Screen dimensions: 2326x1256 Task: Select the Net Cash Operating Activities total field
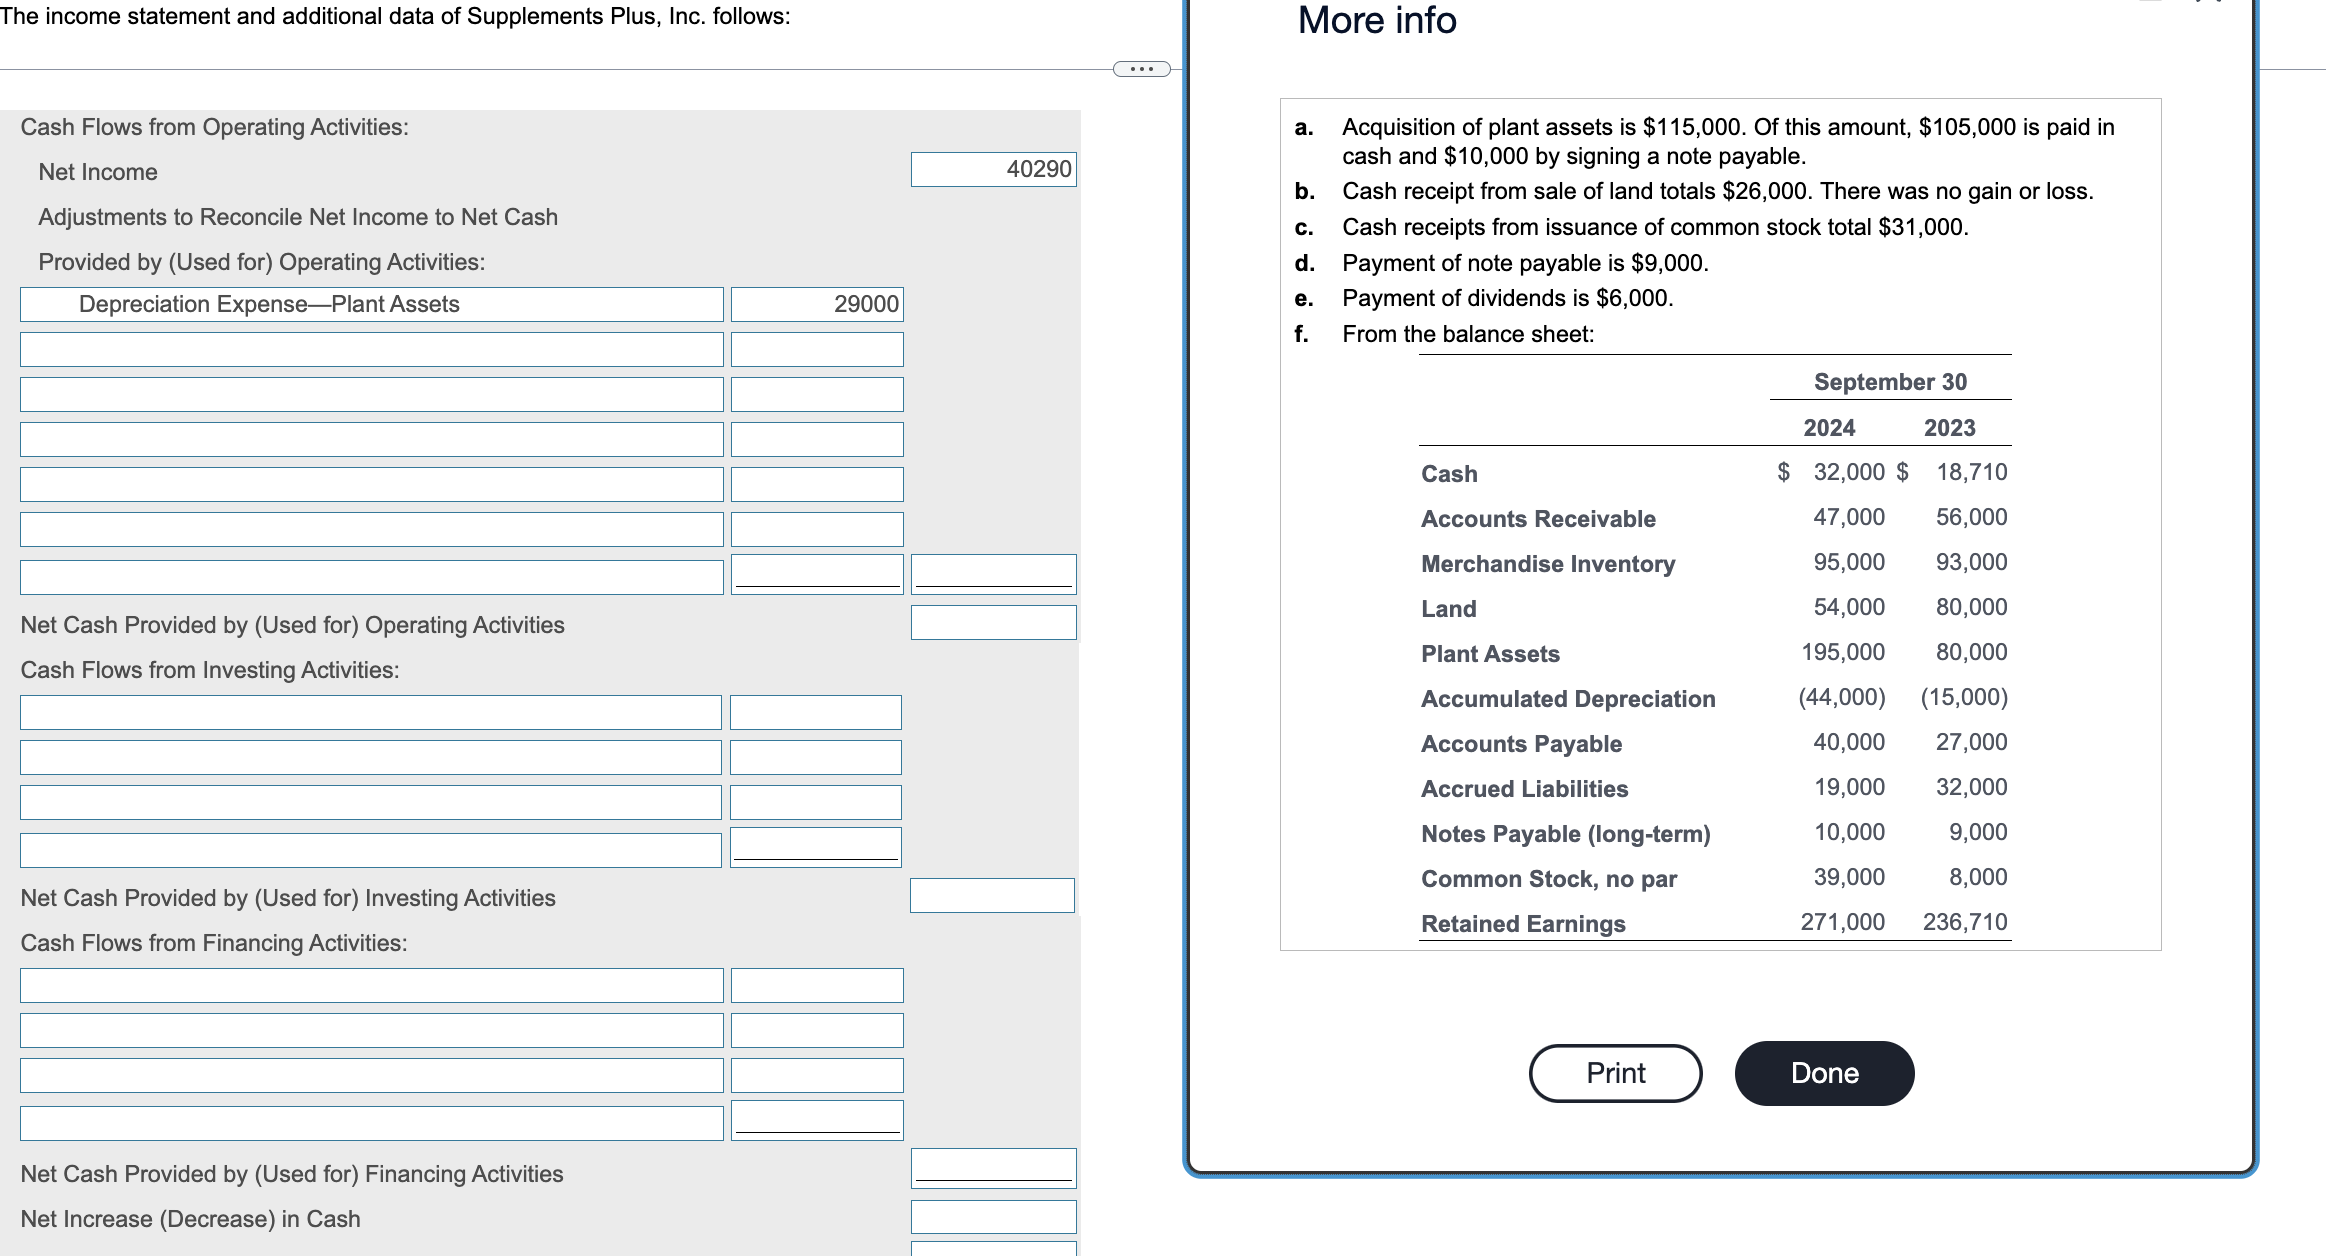[993, 622]
